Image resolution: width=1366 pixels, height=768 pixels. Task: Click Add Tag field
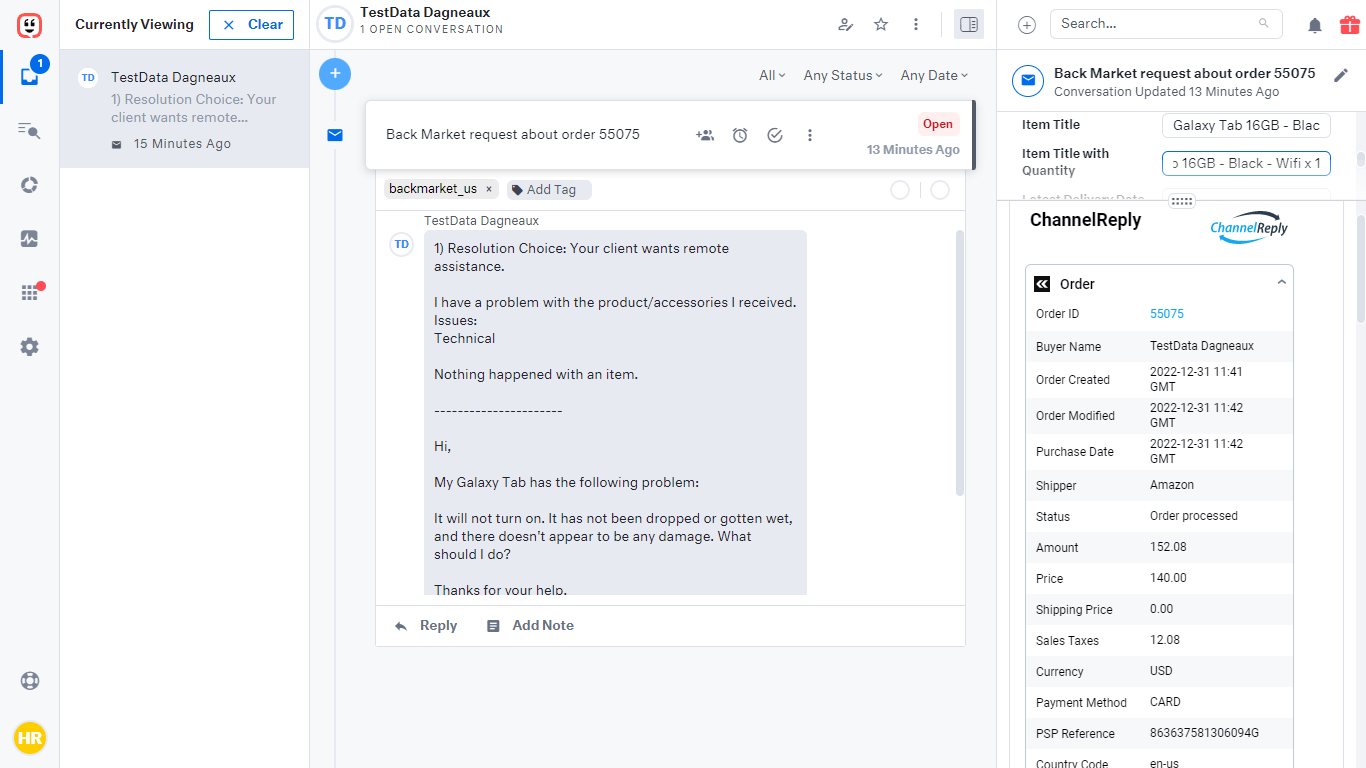(x=549, y=190)
